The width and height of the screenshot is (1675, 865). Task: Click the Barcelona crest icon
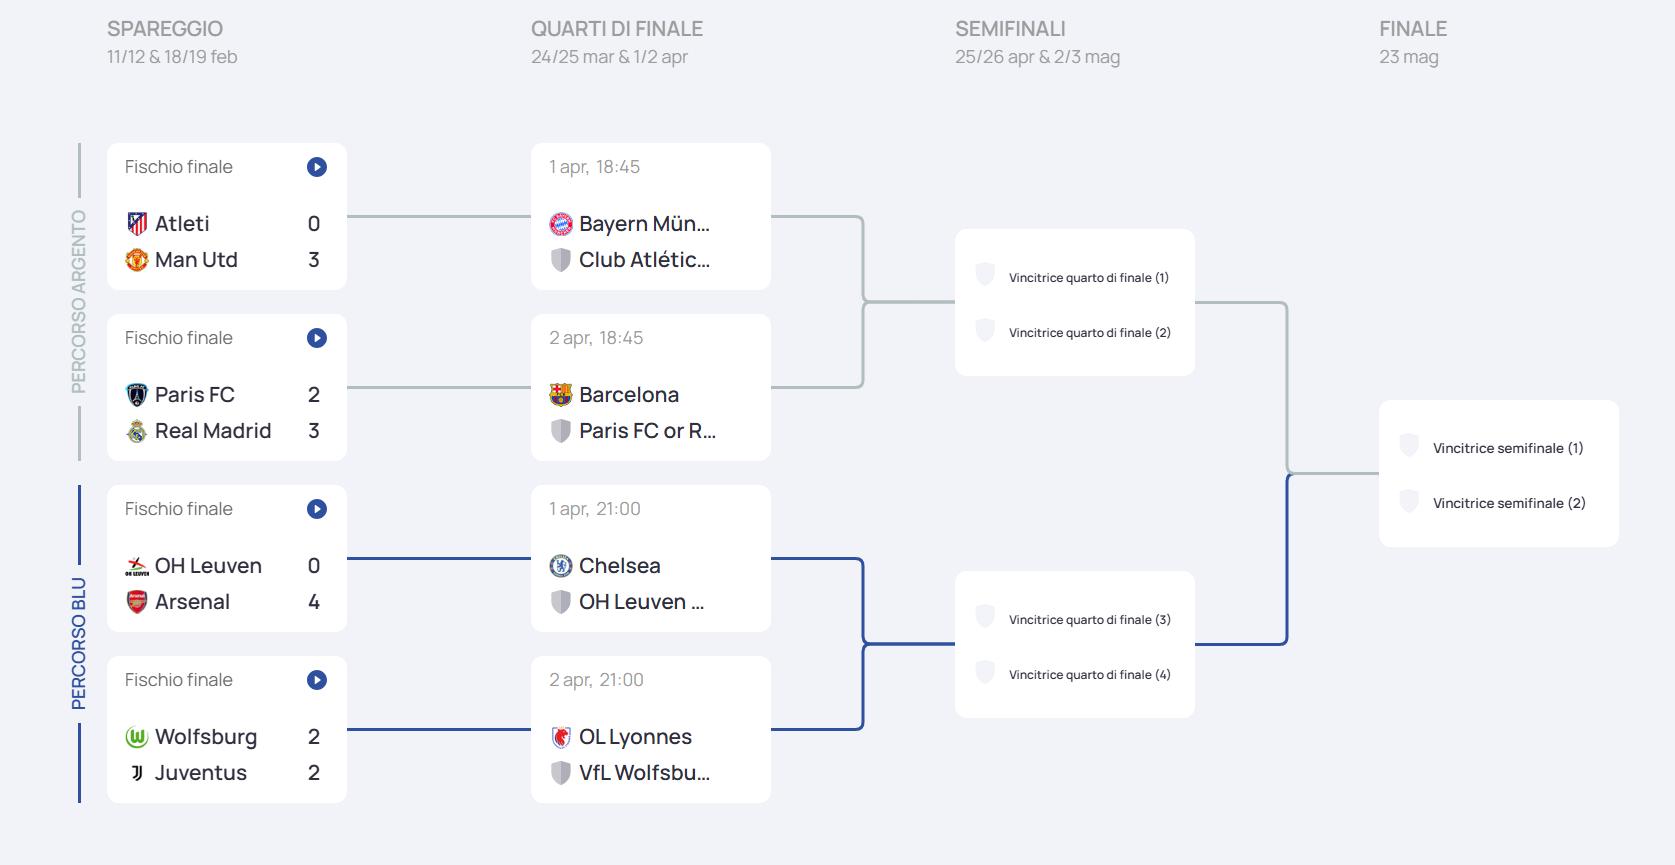[x=561, y=395]
